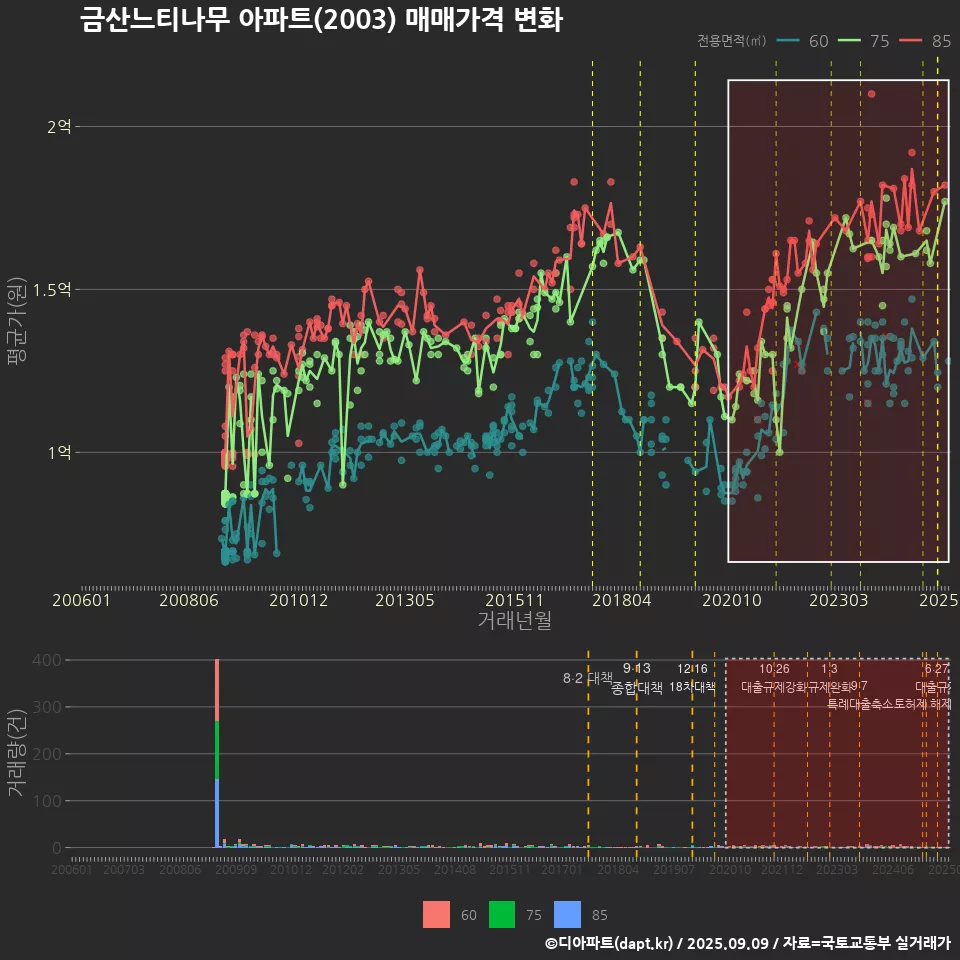Click the 자료=국토교통부 실거래가 footer text

tap(866, 943)
